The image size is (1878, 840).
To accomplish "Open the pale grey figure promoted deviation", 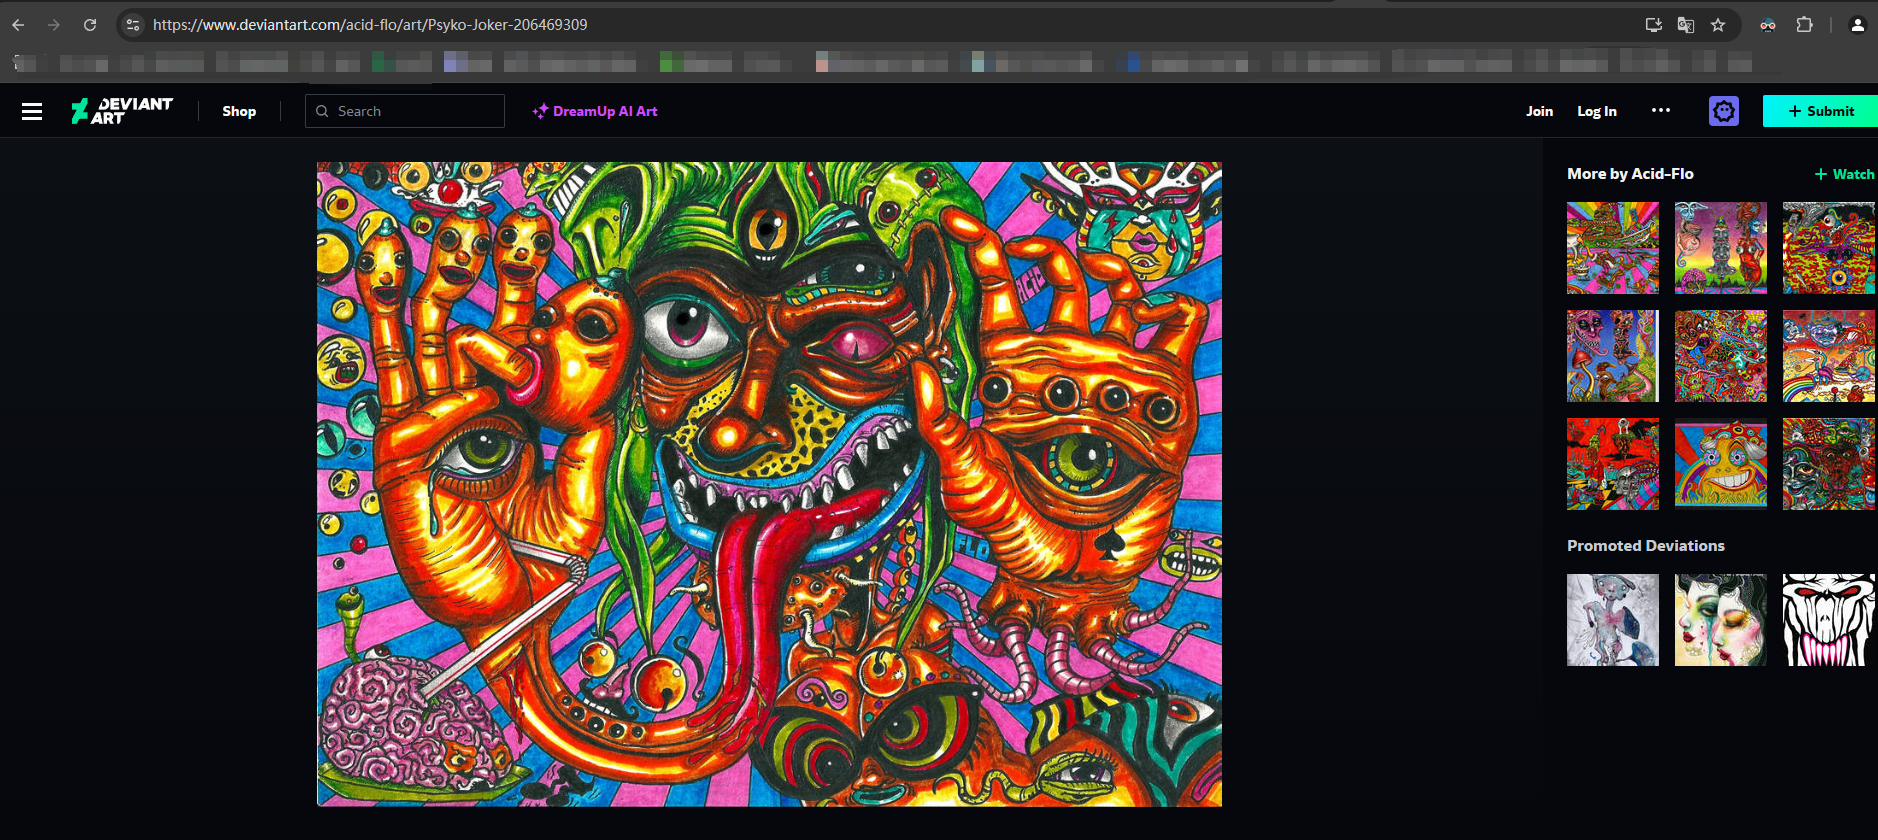I will (x=1613, y=620).
